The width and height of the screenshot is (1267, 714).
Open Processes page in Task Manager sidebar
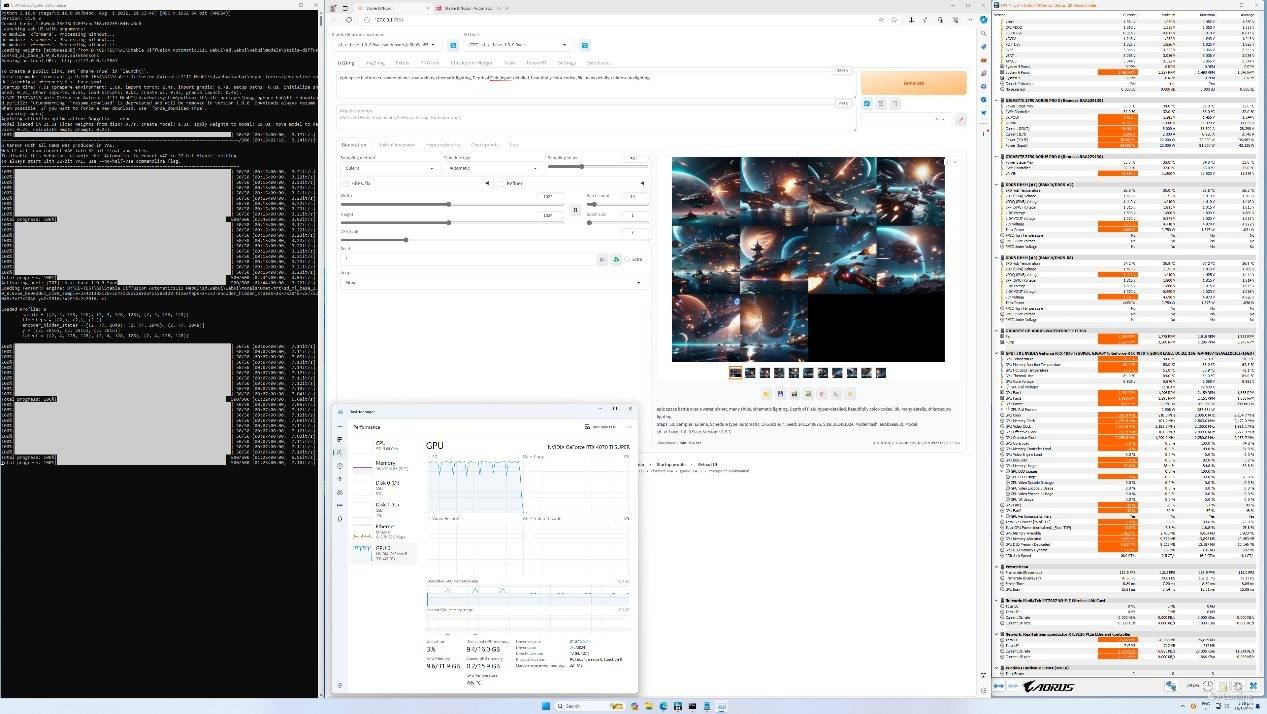[x=340, y=440]
